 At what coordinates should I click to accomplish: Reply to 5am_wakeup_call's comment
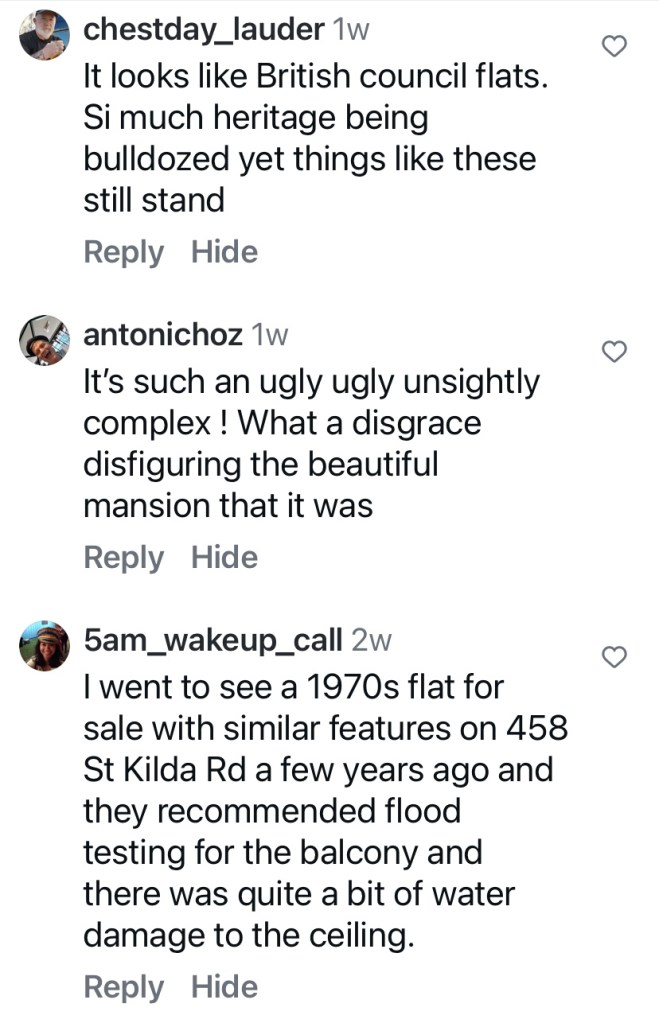pos(123,987)
